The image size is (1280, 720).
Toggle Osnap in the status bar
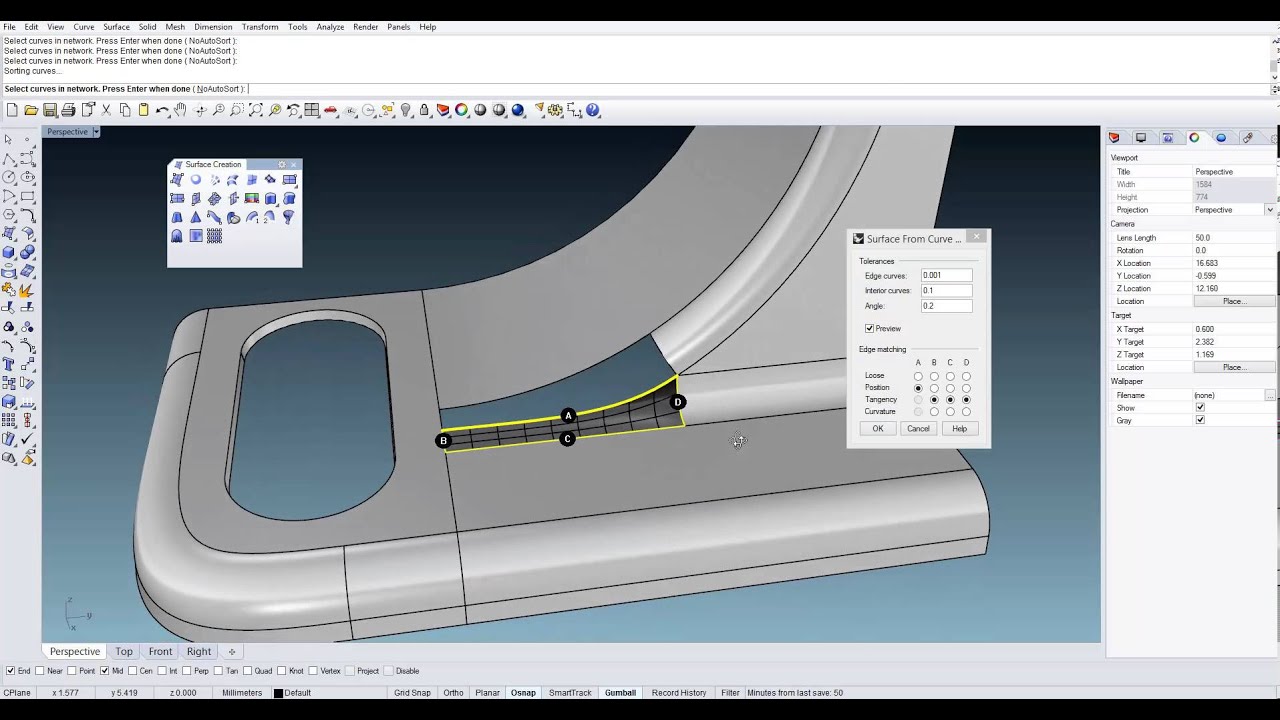coord(523,693)
